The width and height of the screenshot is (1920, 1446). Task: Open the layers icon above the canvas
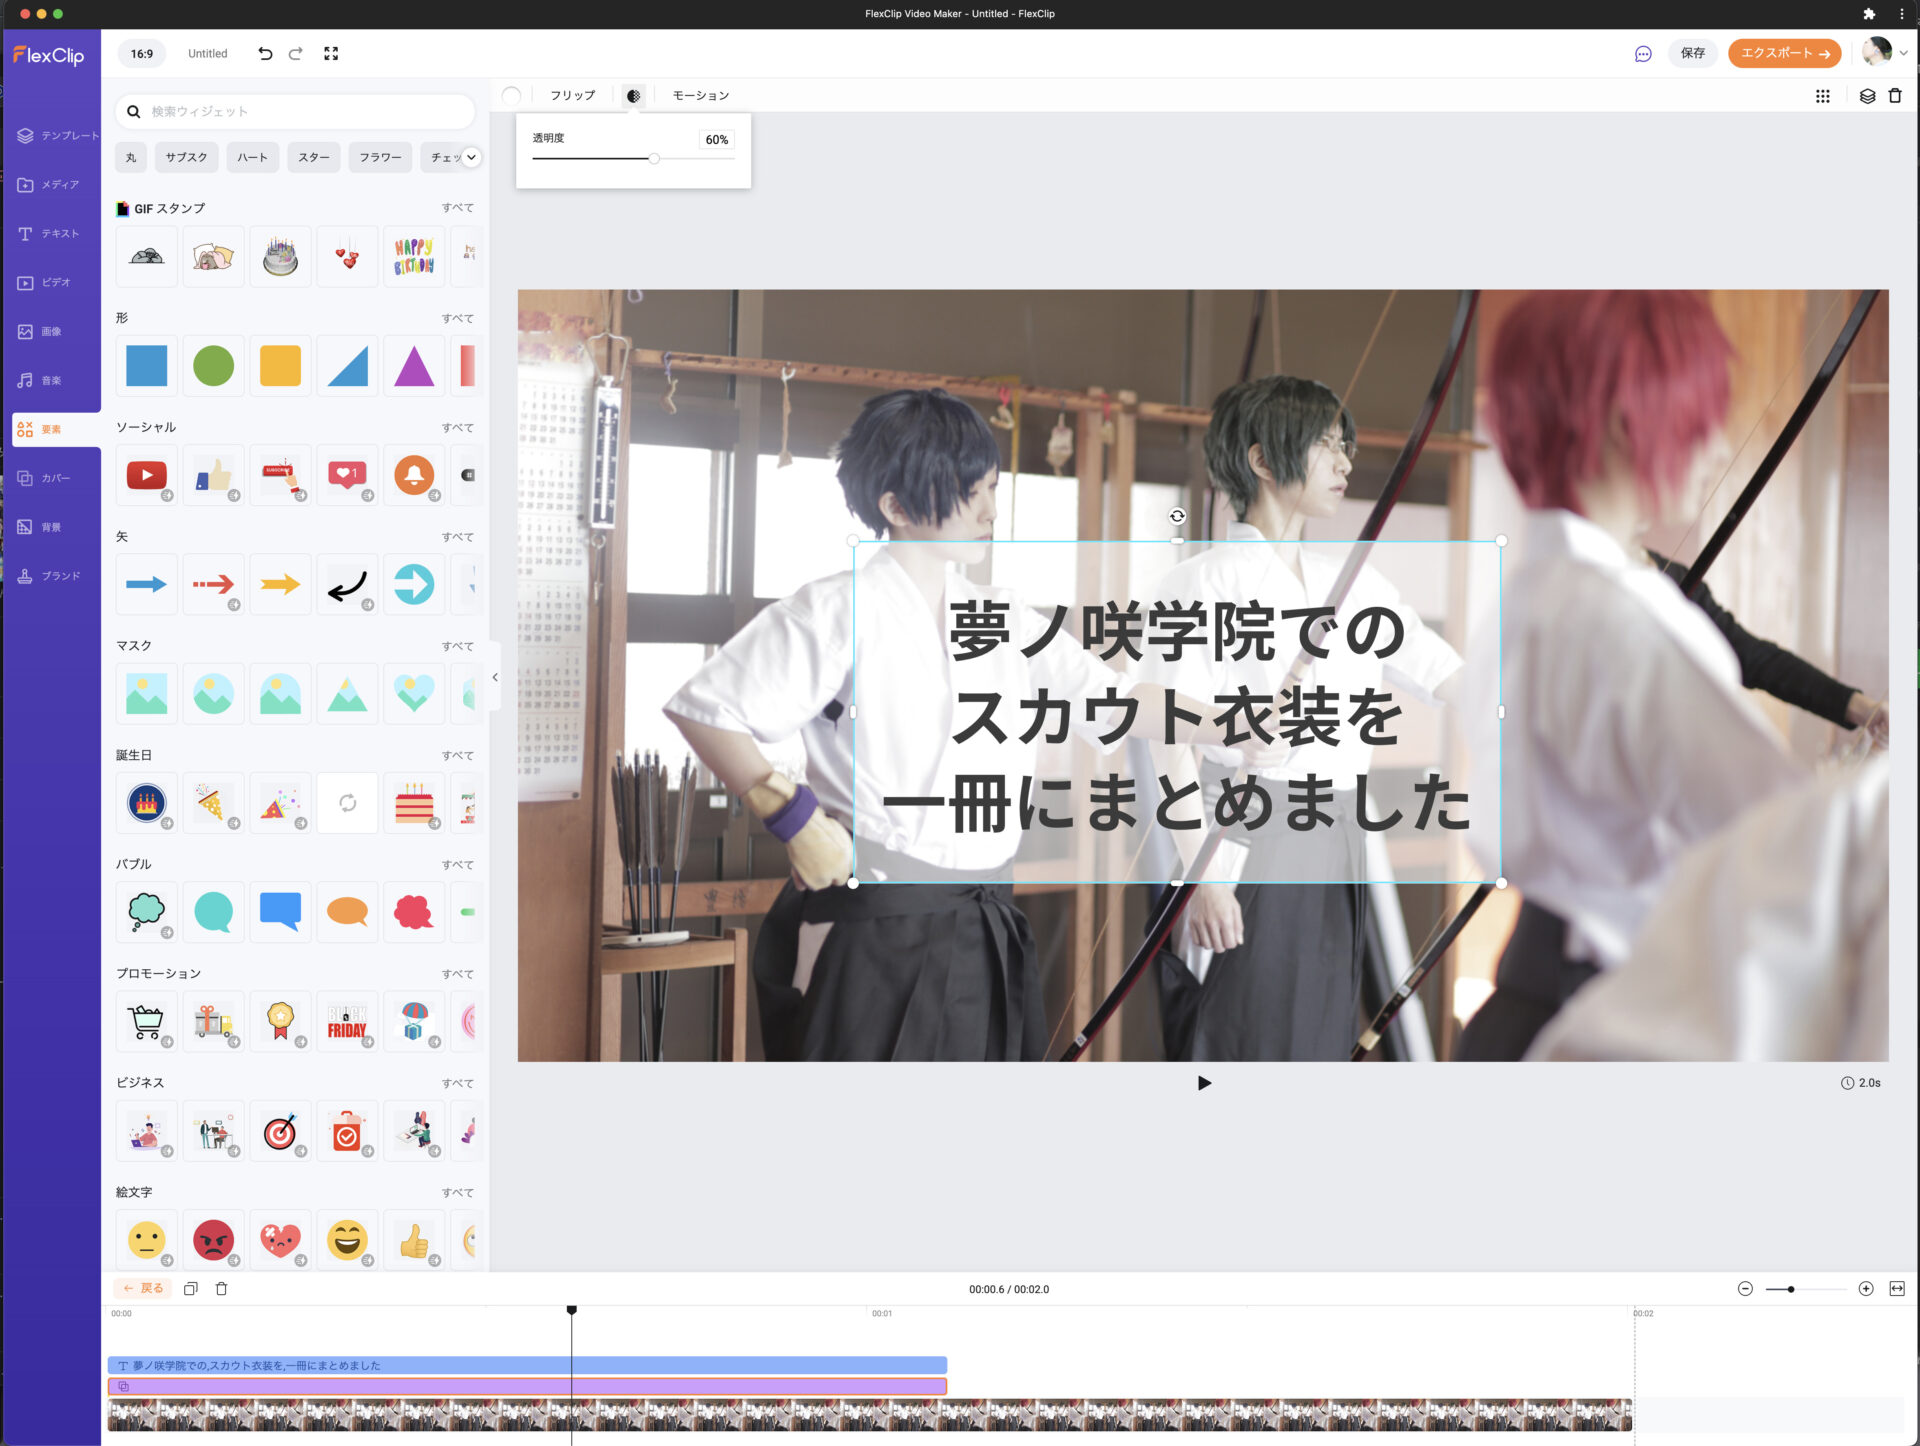pos(1866,96)
